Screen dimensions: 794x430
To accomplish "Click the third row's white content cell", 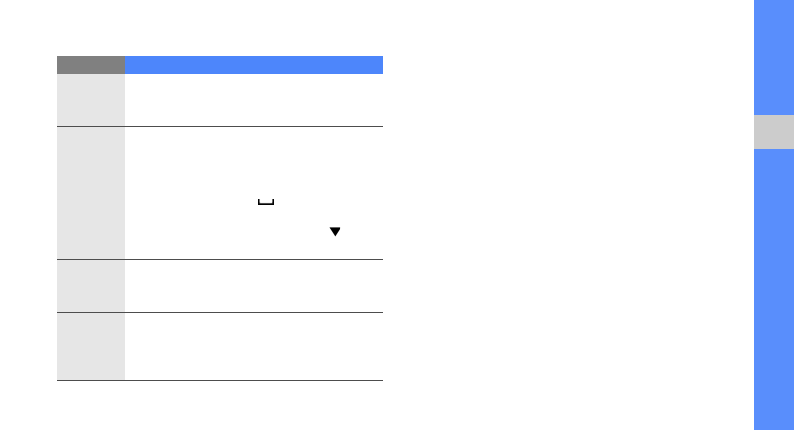I will click(254, 286).
